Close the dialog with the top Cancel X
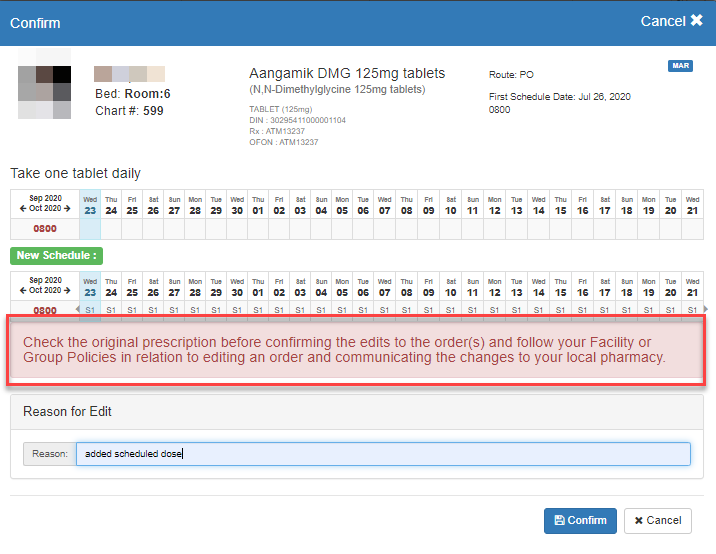716x554 pixels. coord(671,21)
